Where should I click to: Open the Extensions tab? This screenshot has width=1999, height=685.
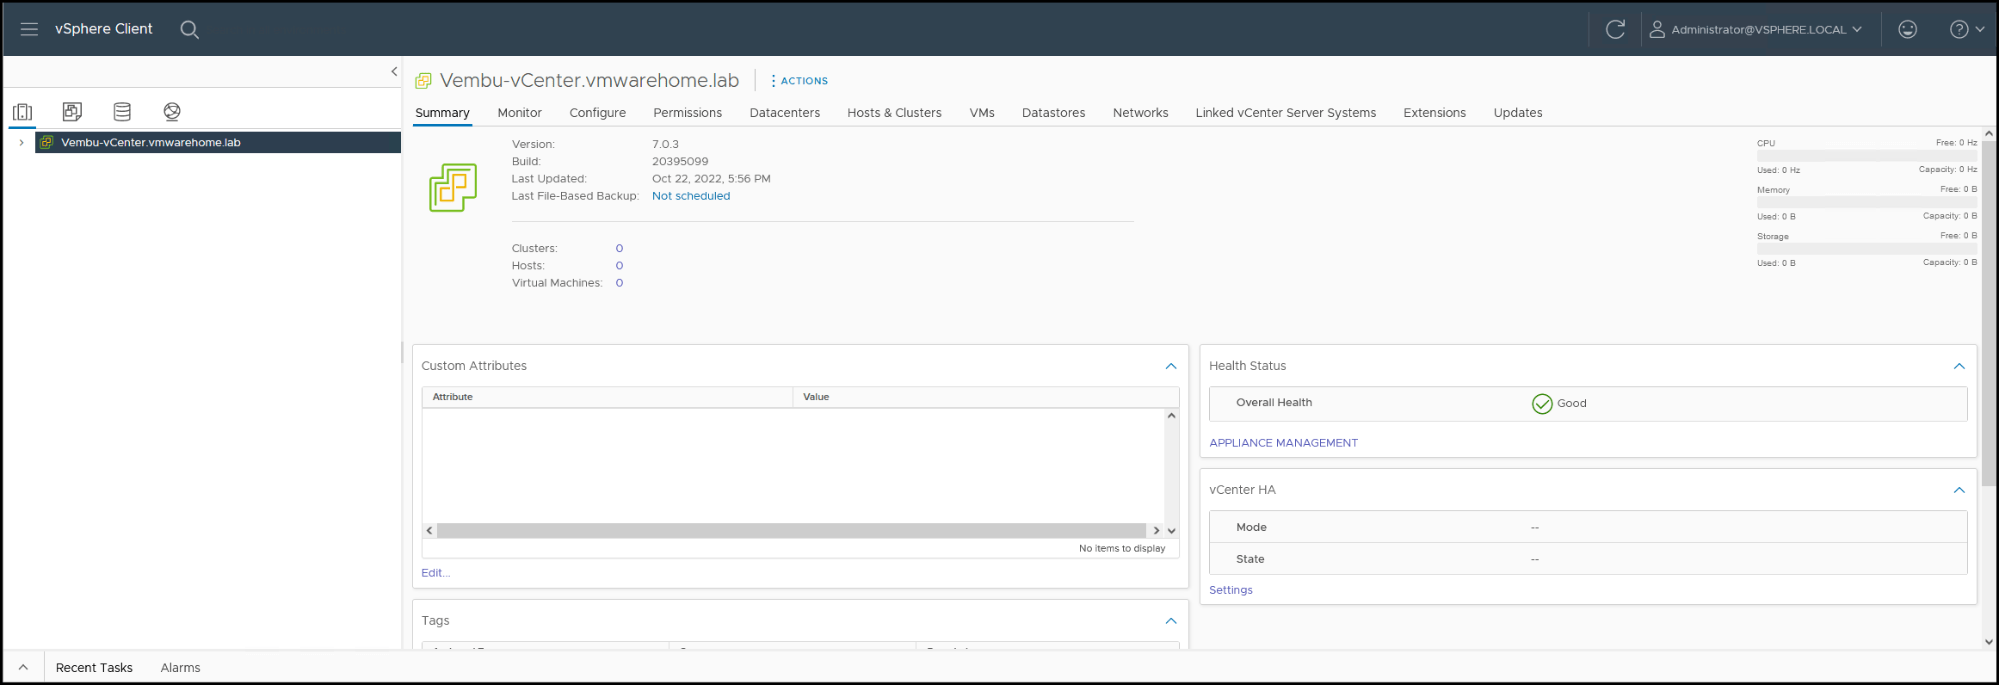coord(1434,113)
